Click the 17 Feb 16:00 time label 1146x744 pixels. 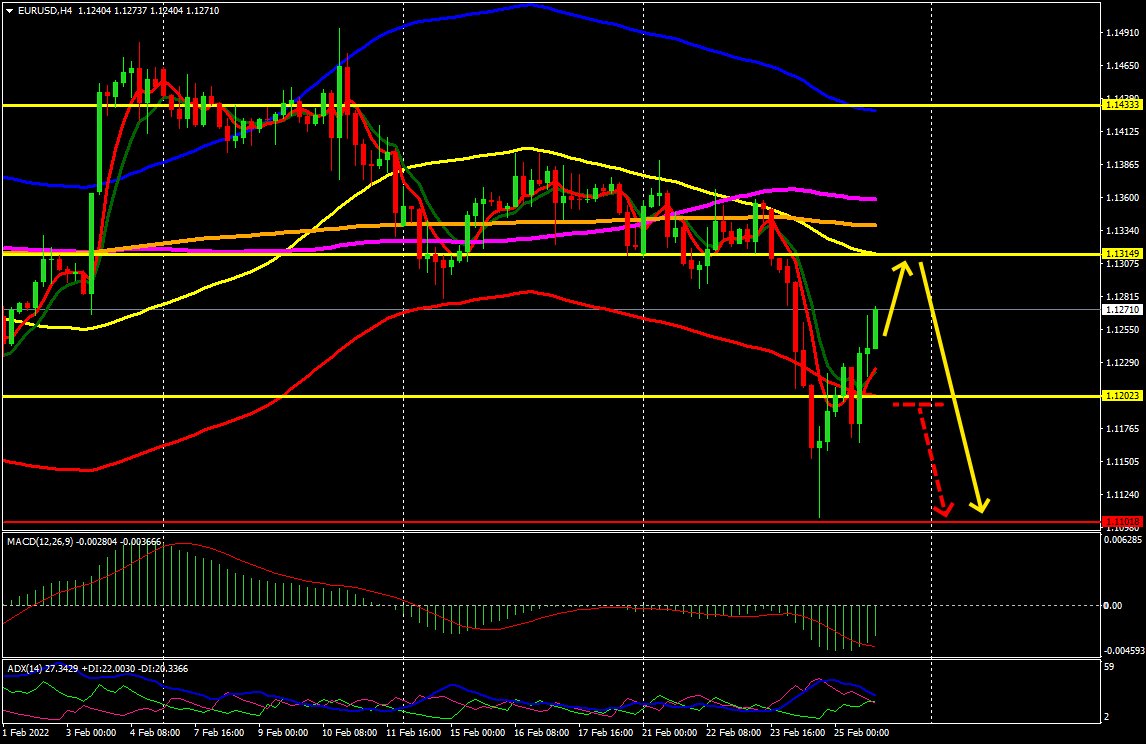tap(605, 732)
